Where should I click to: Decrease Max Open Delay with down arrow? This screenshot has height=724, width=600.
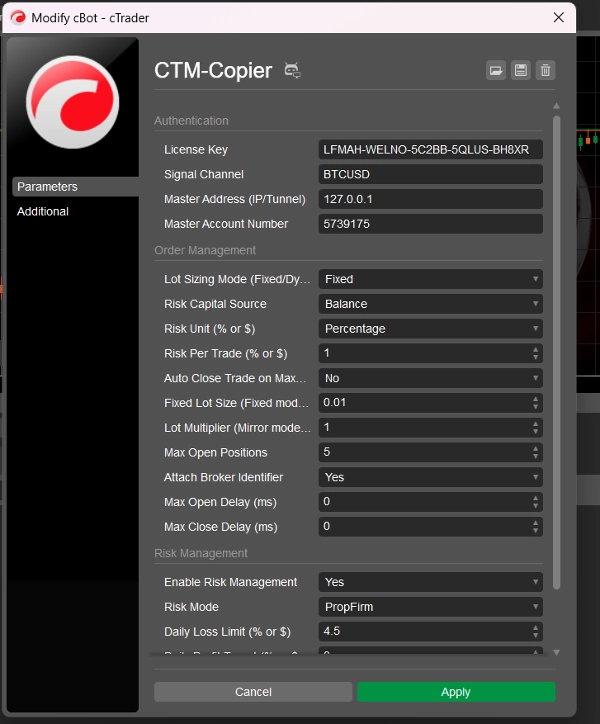(x=535, y=506)
